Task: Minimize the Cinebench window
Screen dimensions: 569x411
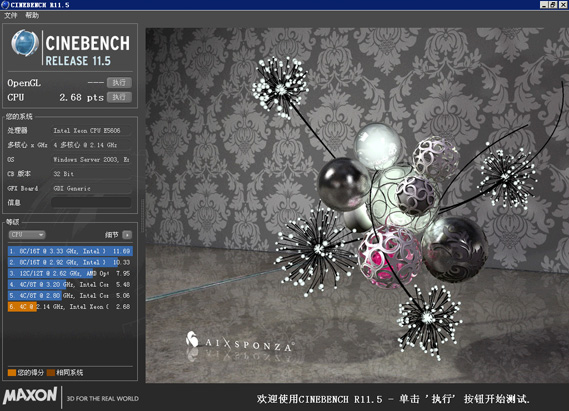Action: pos(544,5)
